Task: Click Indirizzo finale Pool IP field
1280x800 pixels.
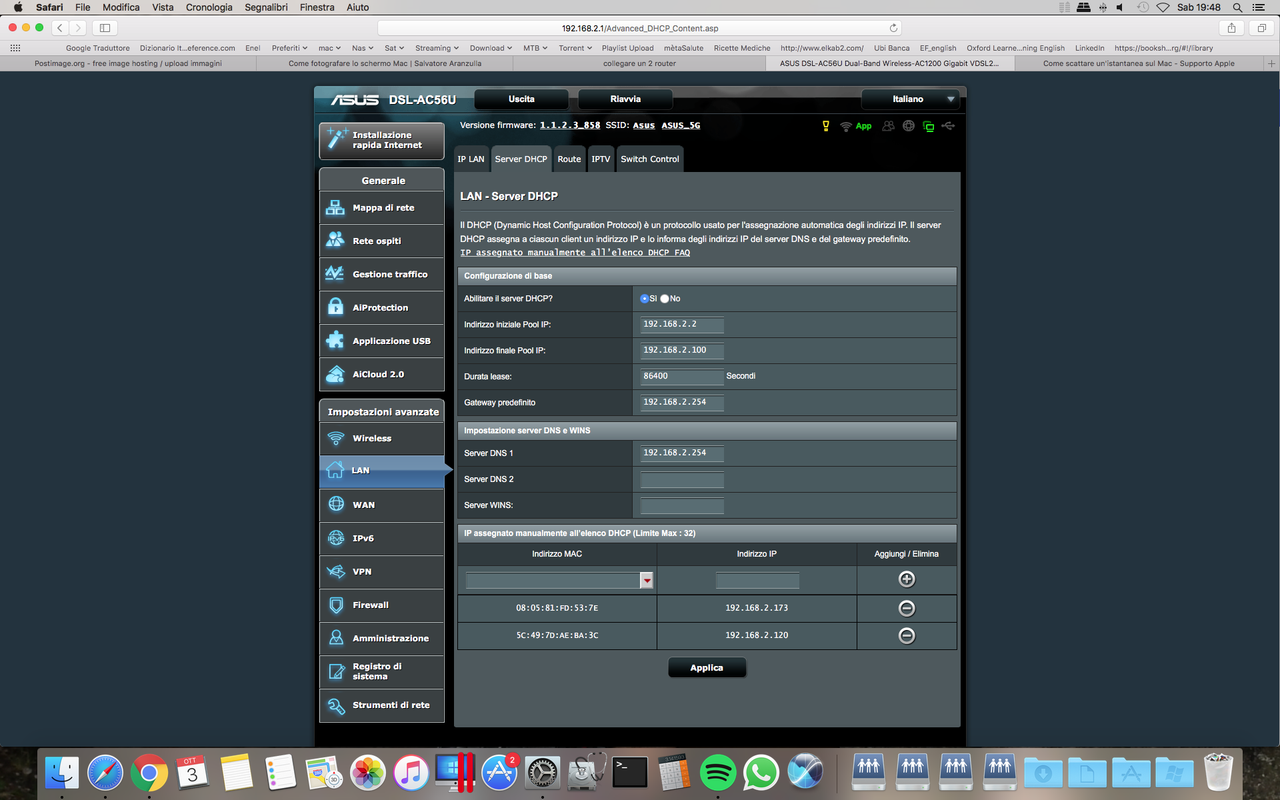Action: point(682,351)
